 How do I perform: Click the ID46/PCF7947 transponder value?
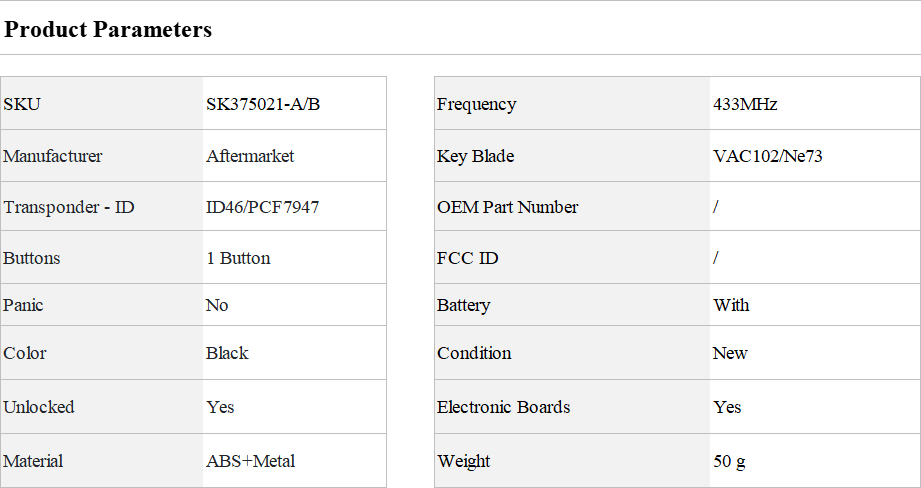coord(263,207)
